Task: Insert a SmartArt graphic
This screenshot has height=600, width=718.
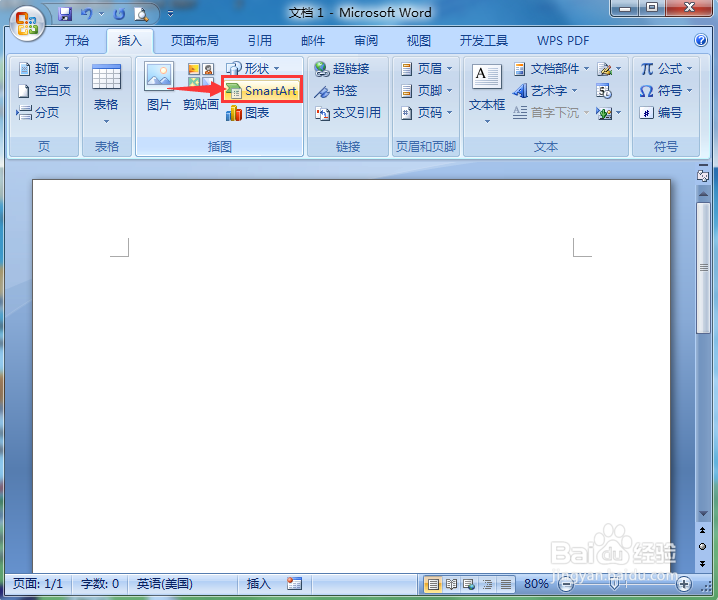Action: [x=261, y=91]
